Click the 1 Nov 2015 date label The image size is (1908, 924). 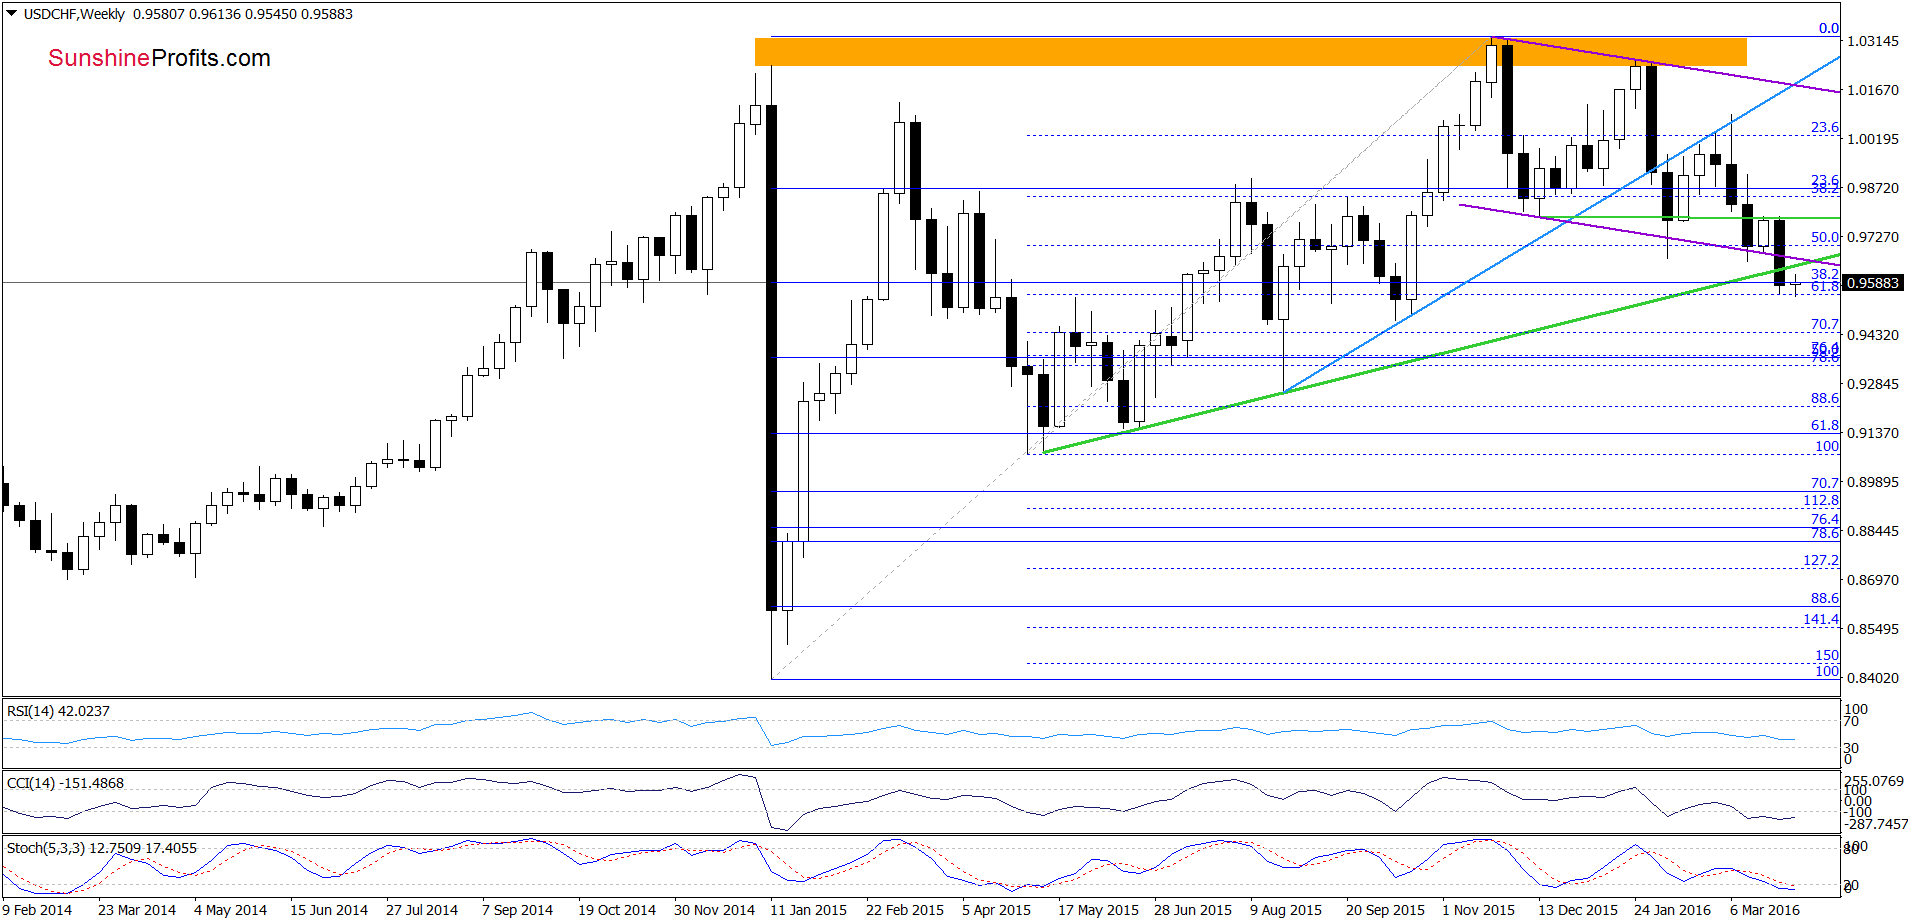(1478, 910)
